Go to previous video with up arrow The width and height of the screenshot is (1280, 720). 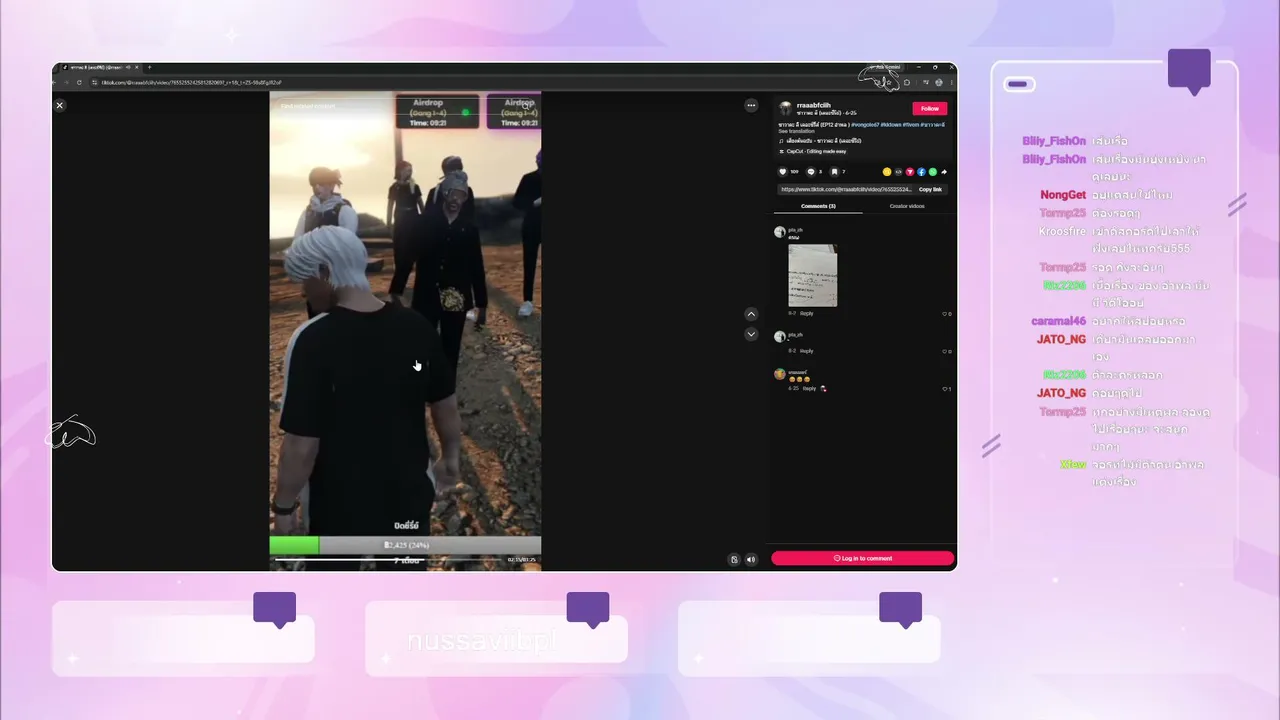[x=751, y=314]
